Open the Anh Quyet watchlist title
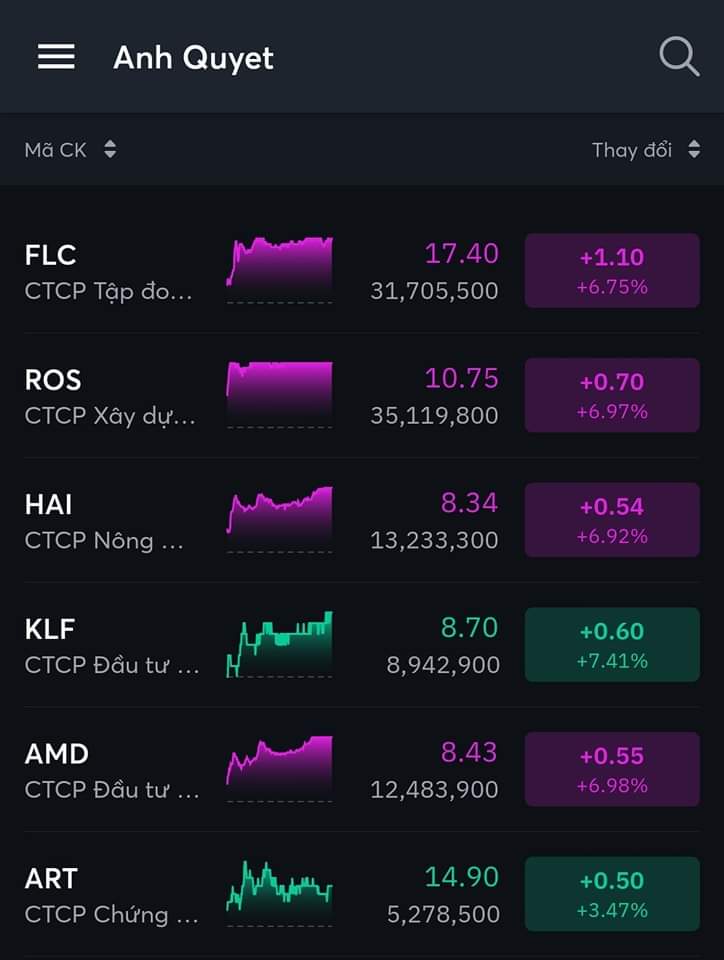This screenshot has width=724, height=960. click(193, 57)
